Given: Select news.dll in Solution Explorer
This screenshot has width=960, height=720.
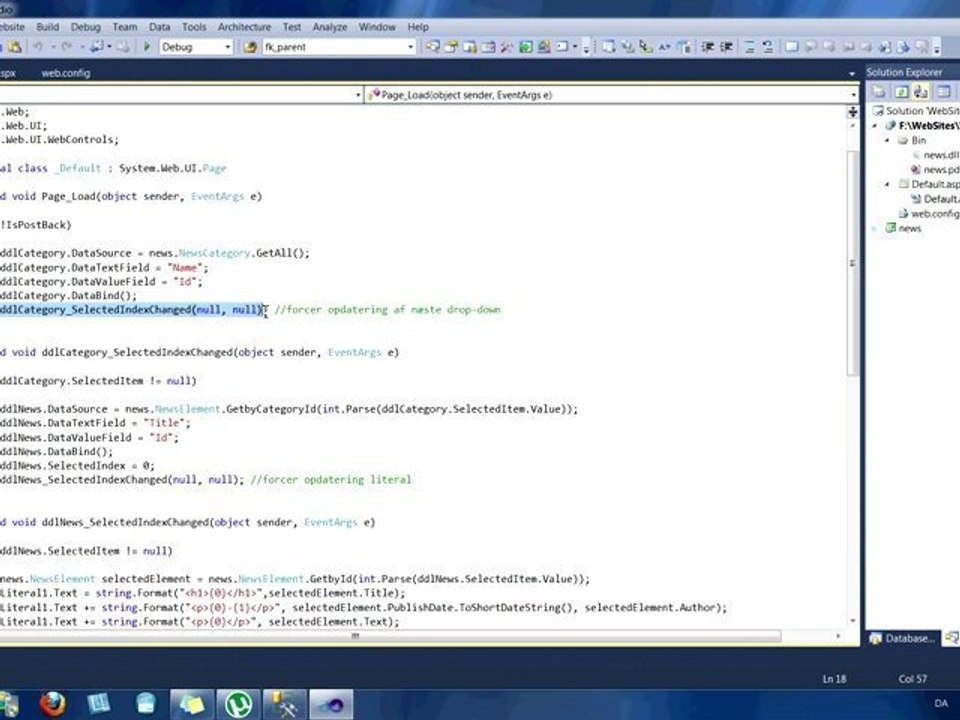Looking at the screenshot, I should pos(936,155).
